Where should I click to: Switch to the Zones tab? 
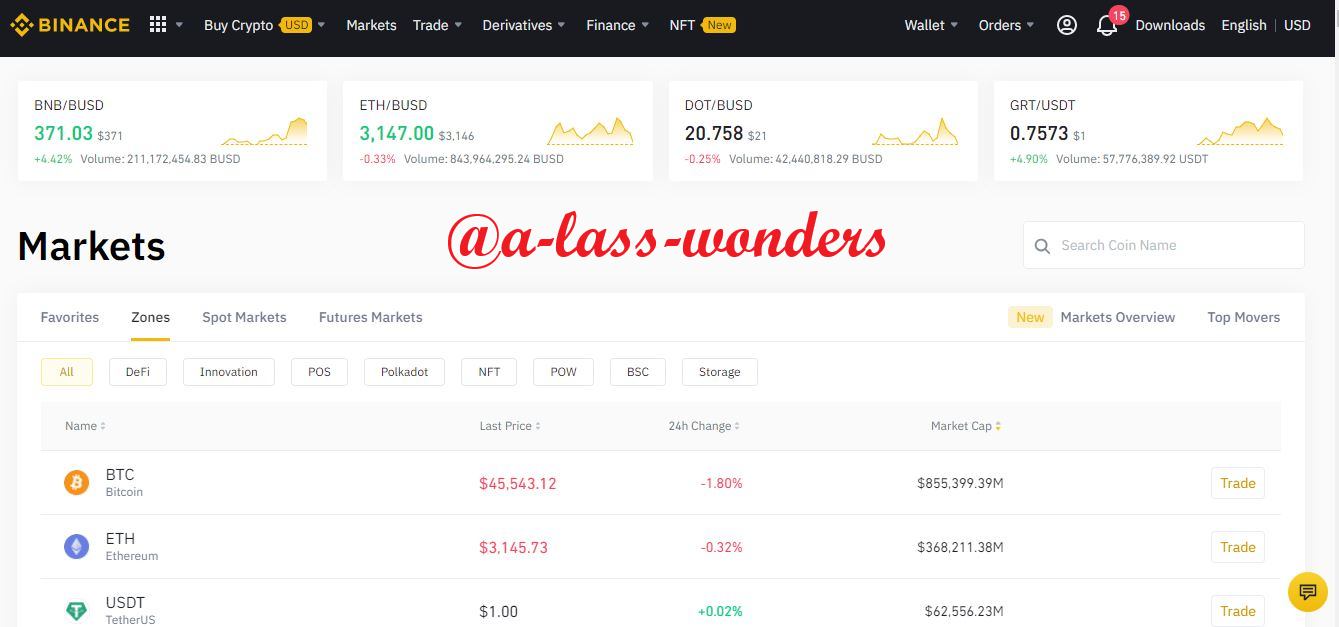pyautogui.click(x=151, y=317)
